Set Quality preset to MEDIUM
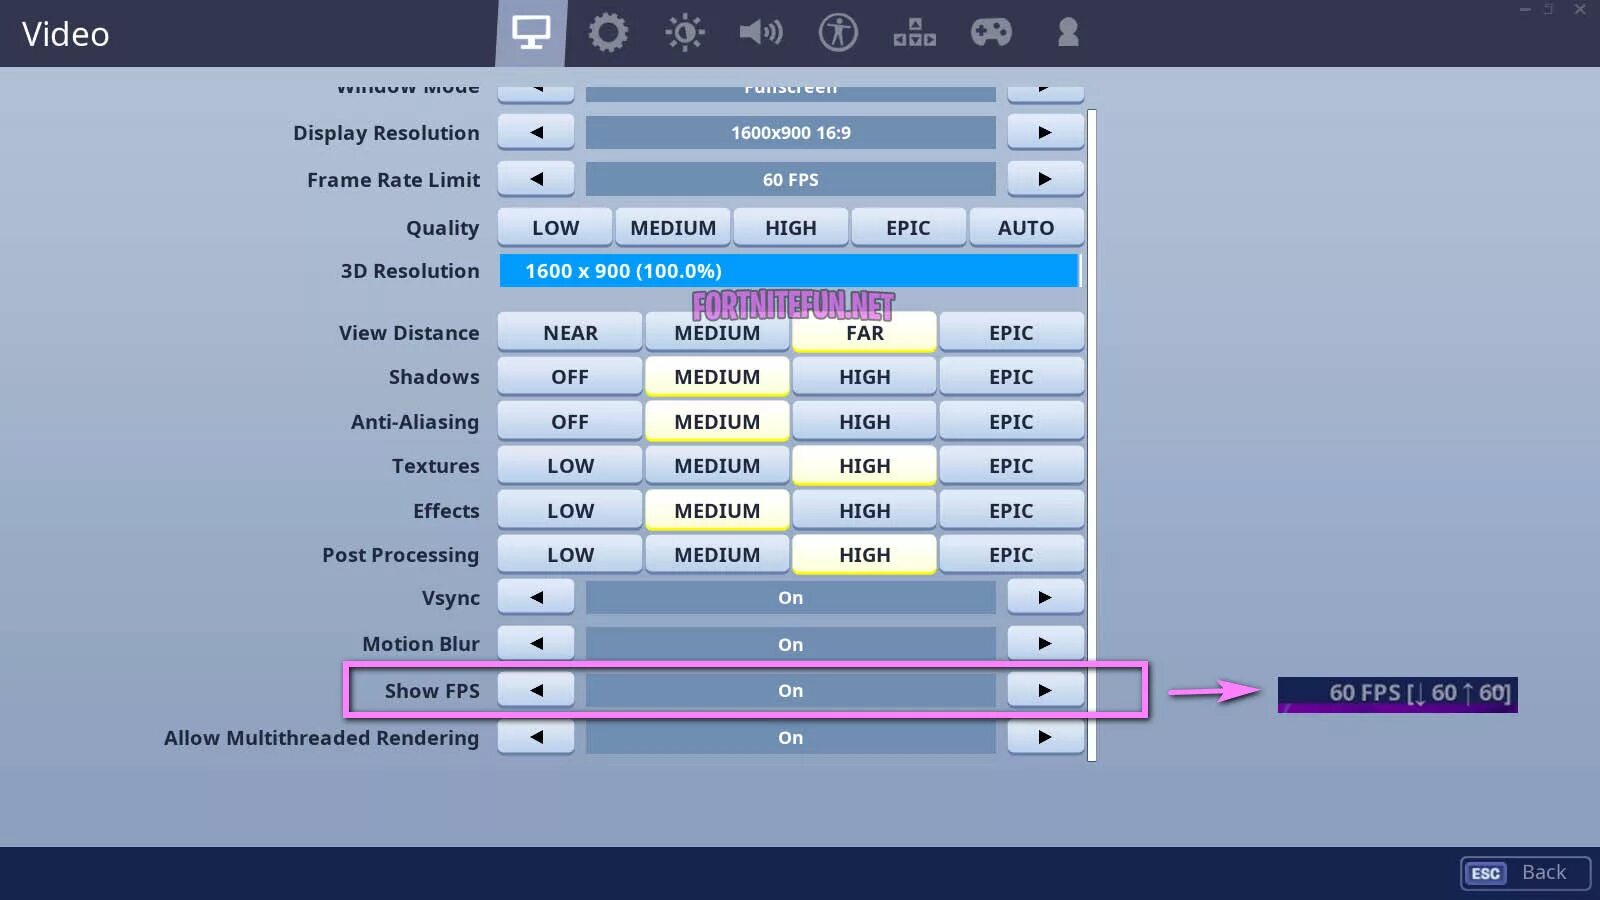 [673, 227]
